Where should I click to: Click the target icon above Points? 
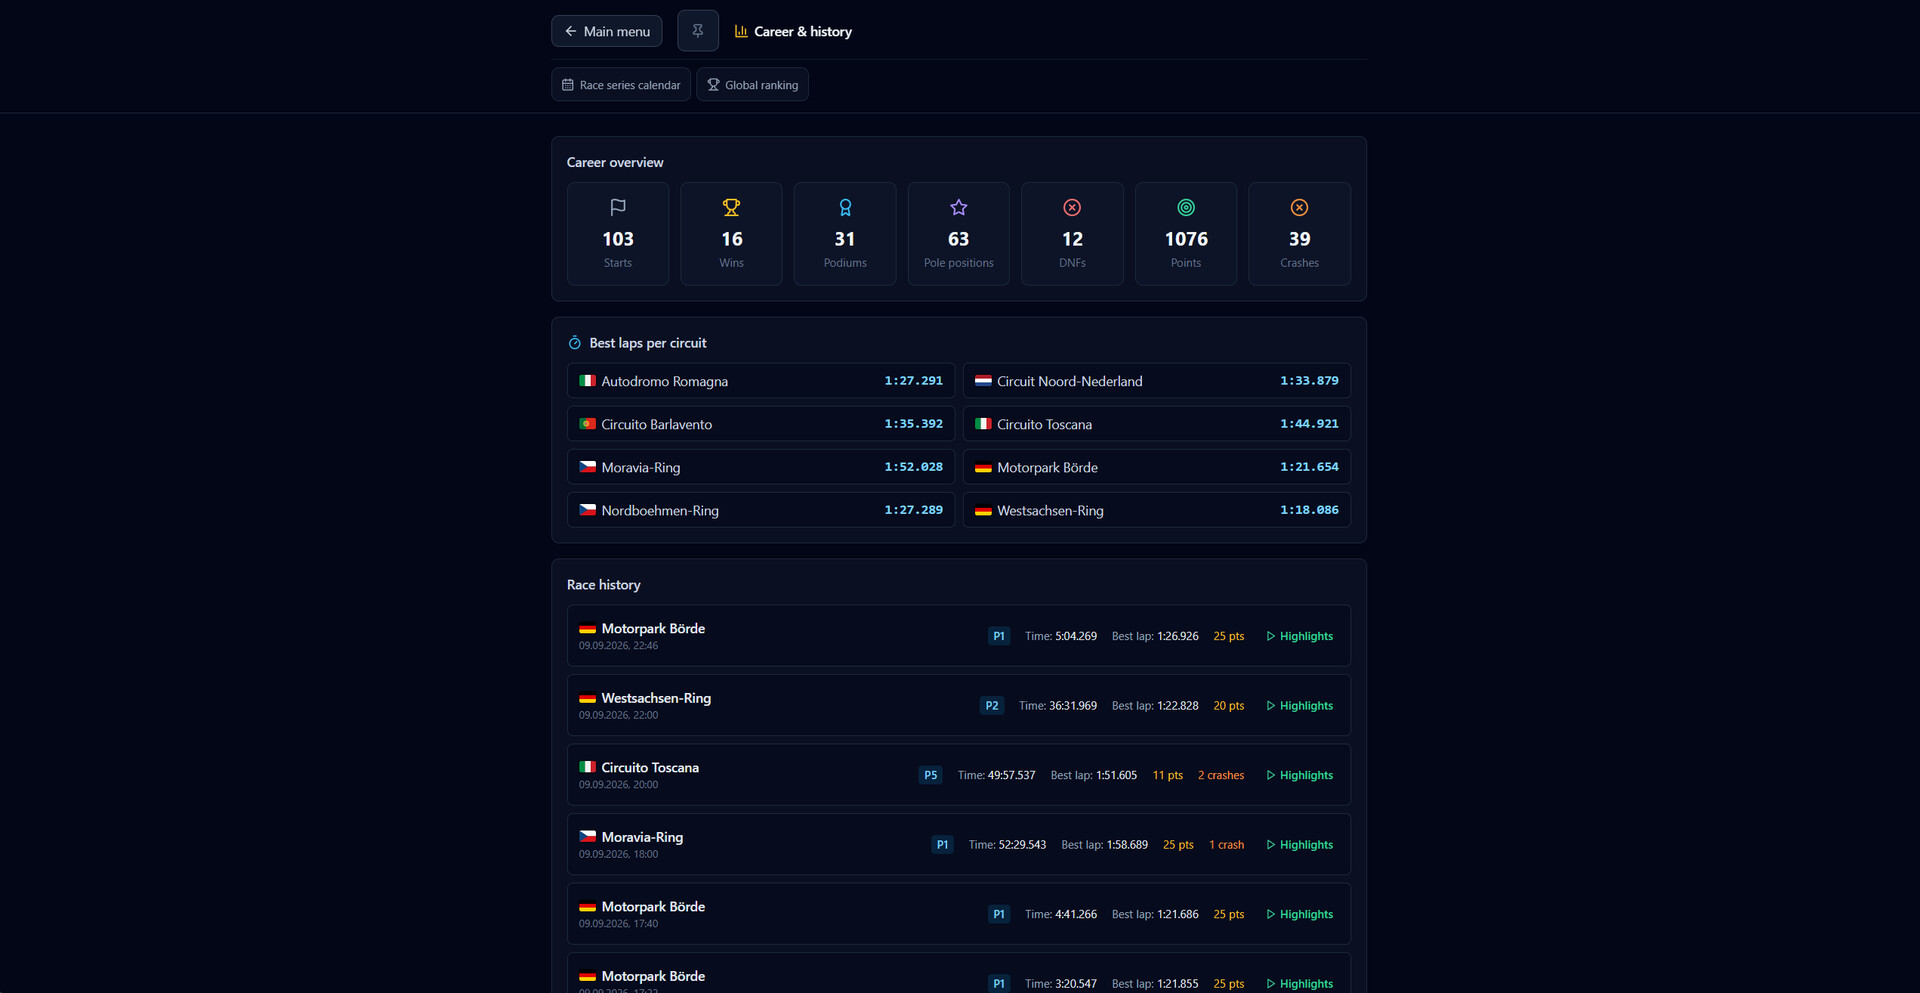click(1186, 207)
